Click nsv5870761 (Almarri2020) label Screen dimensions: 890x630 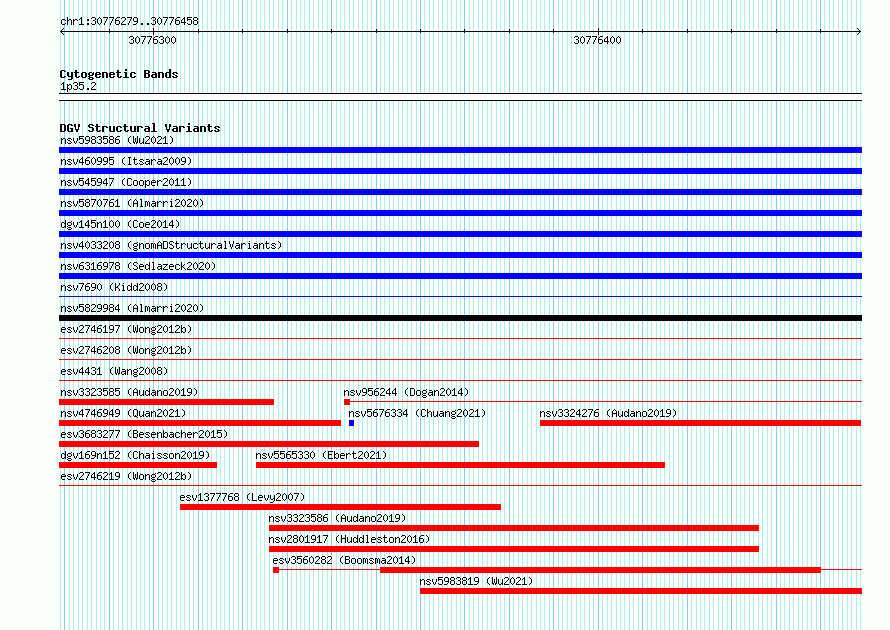132,203
